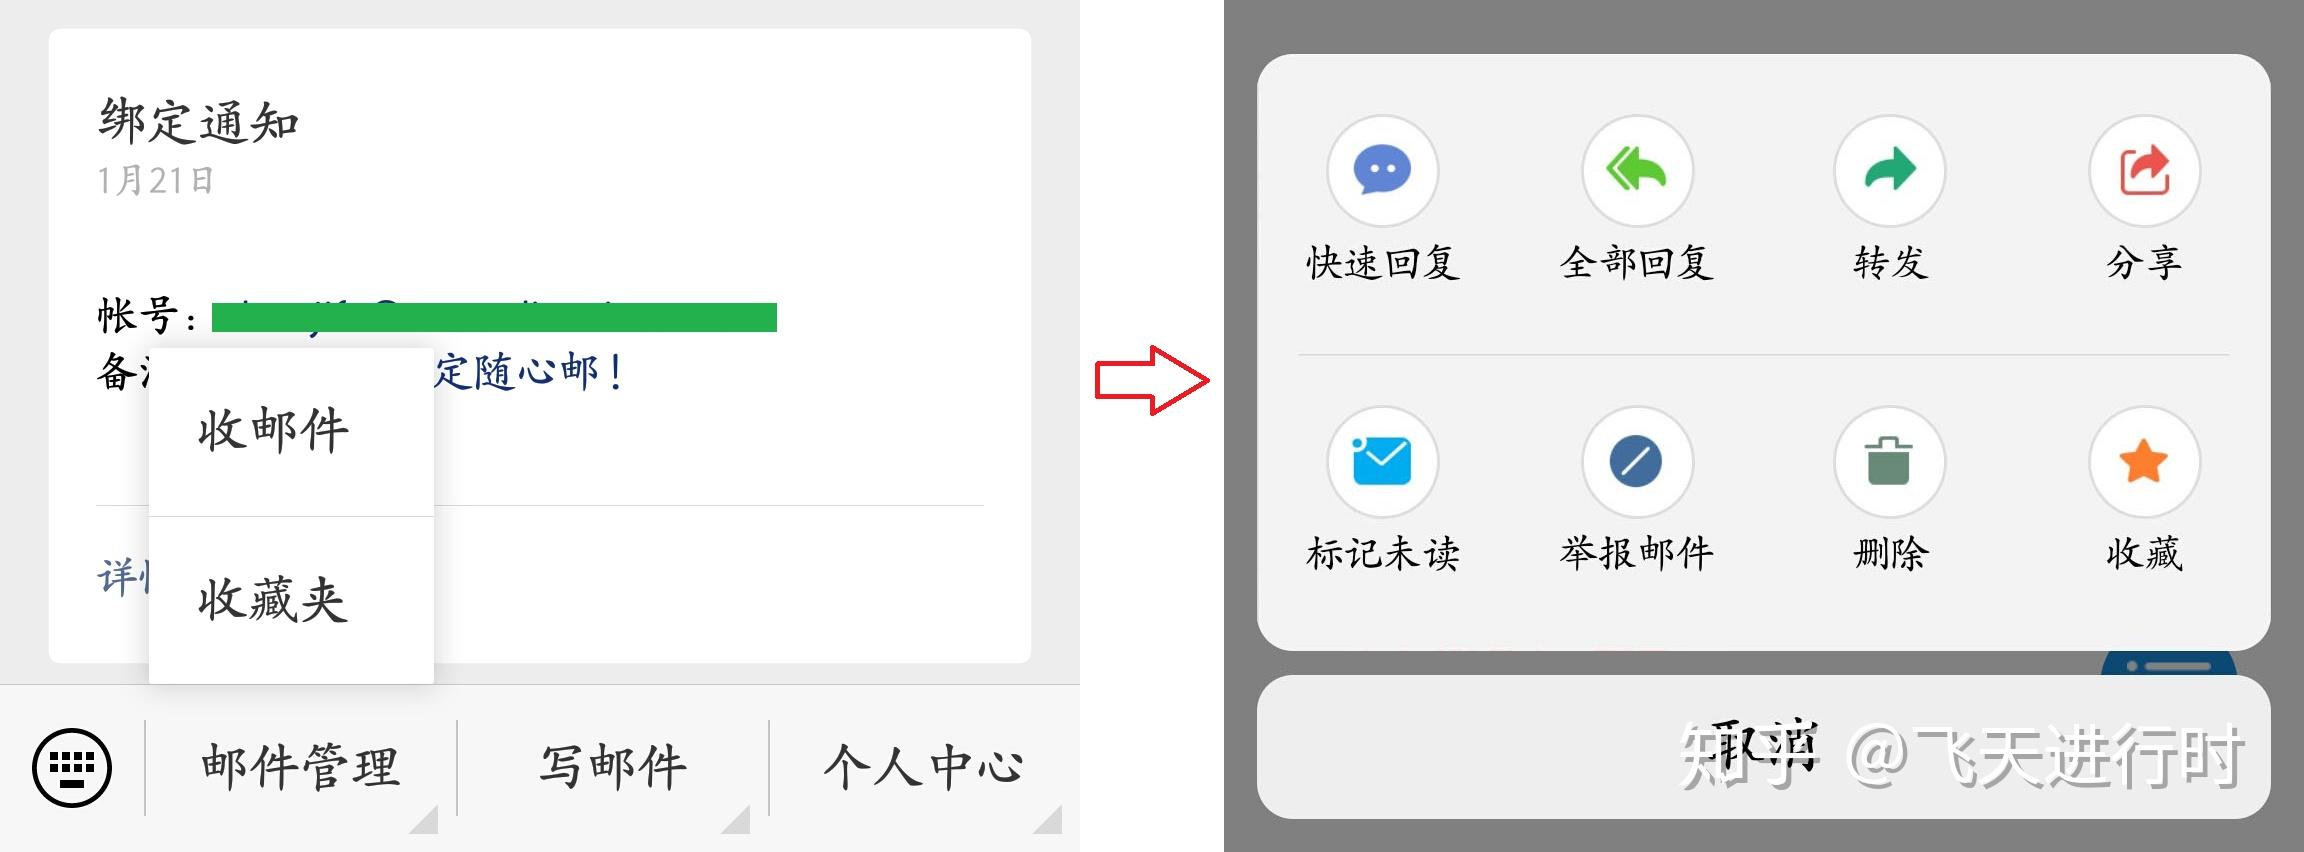2304x852 pixels.
Task: Tap the 删除 label under the trash icon
Action: click(1890, 553)
